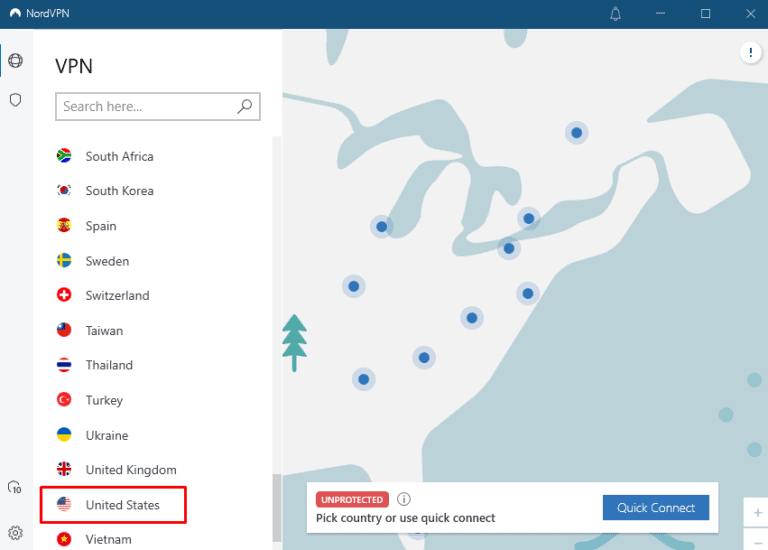Image resolution: width=768 pixels, height=550 pixels.
Task: Select the VPN globe icon in sidebar
Action: (x=15, y=61)
